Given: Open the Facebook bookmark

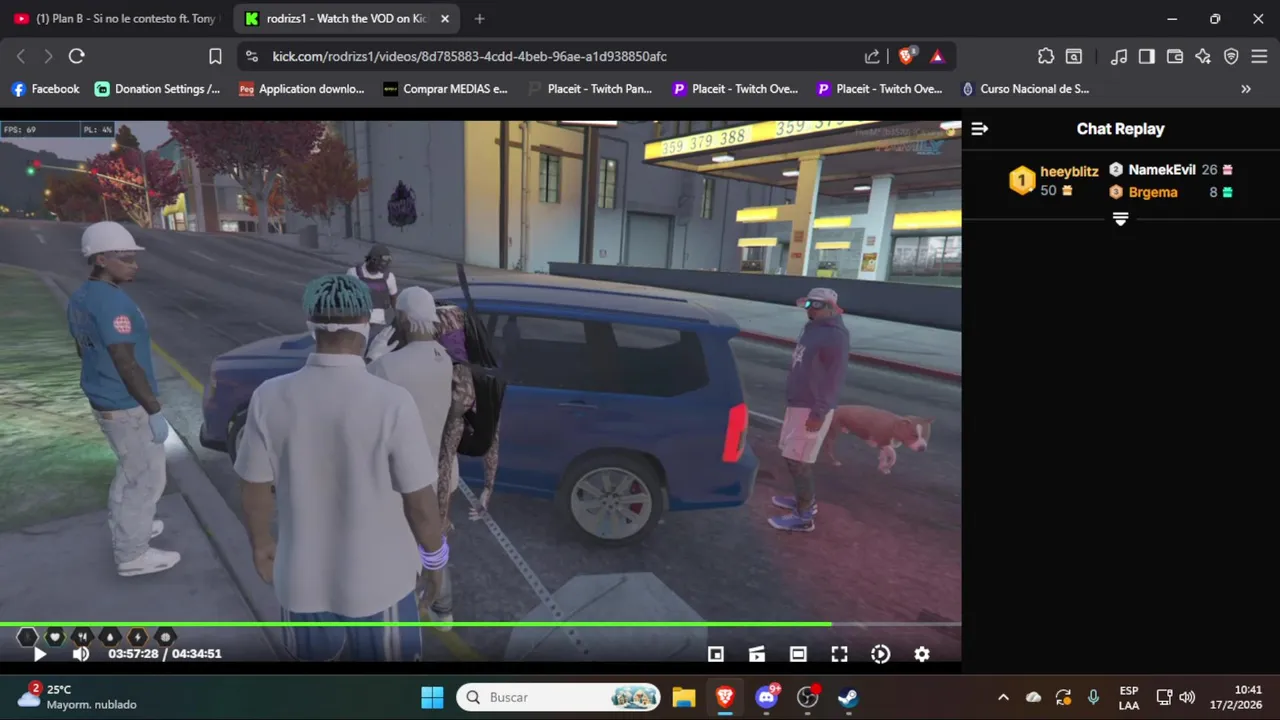Looking at the screenshot, I should pyautogui.click(x=46, y=89).
